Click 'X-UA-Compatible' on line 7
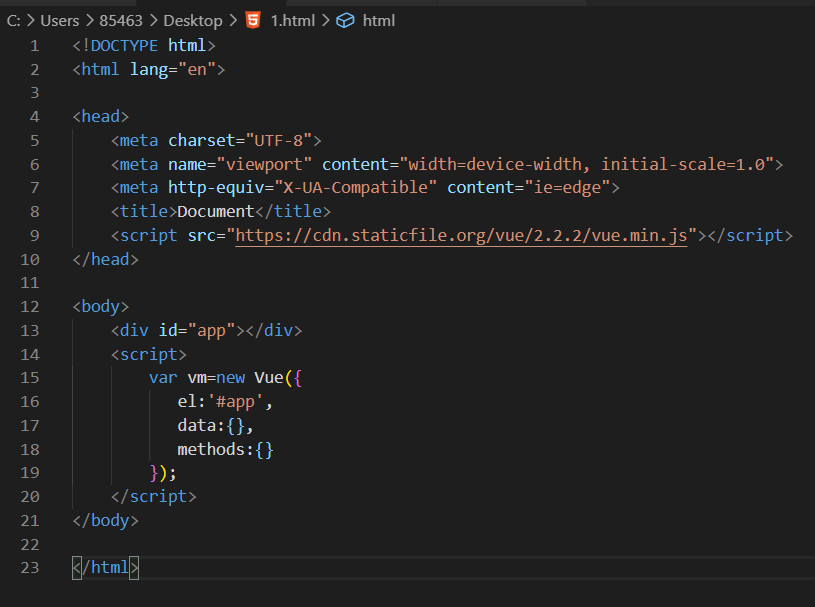Image resolution: width=815 pixels, height=607 pixels. (356, 187)
